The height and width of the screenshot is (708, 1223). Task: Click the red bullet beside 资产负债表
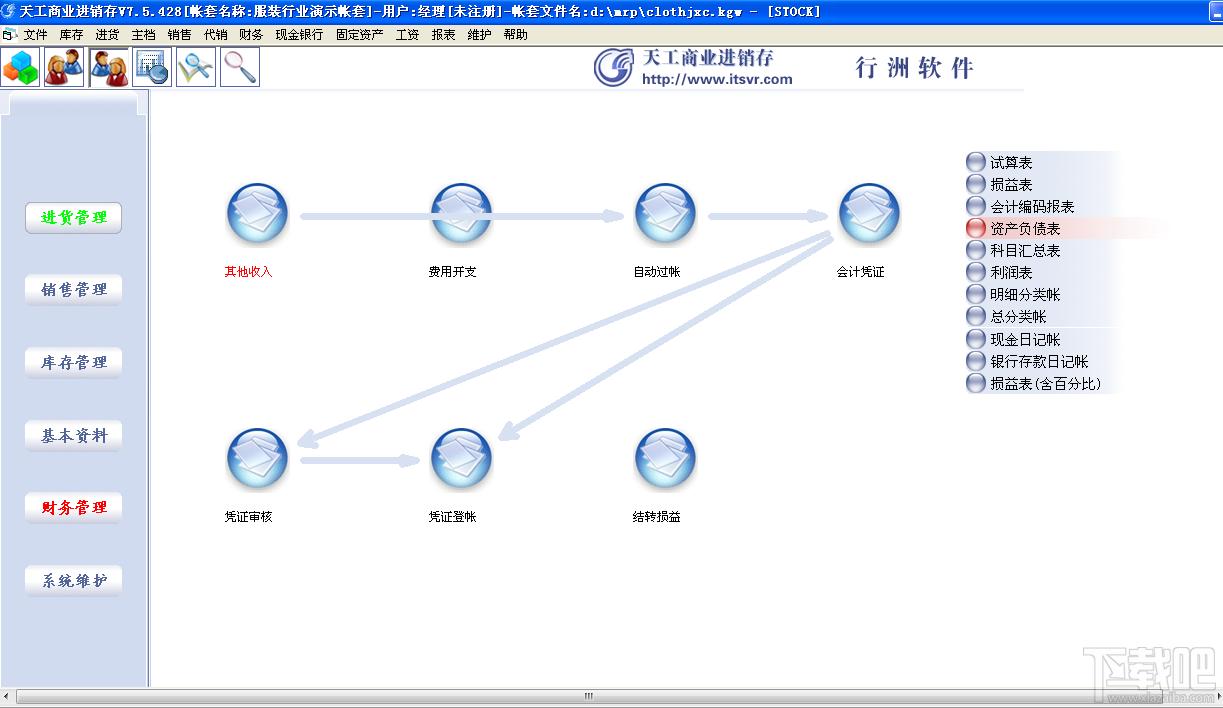pos(976,228)
